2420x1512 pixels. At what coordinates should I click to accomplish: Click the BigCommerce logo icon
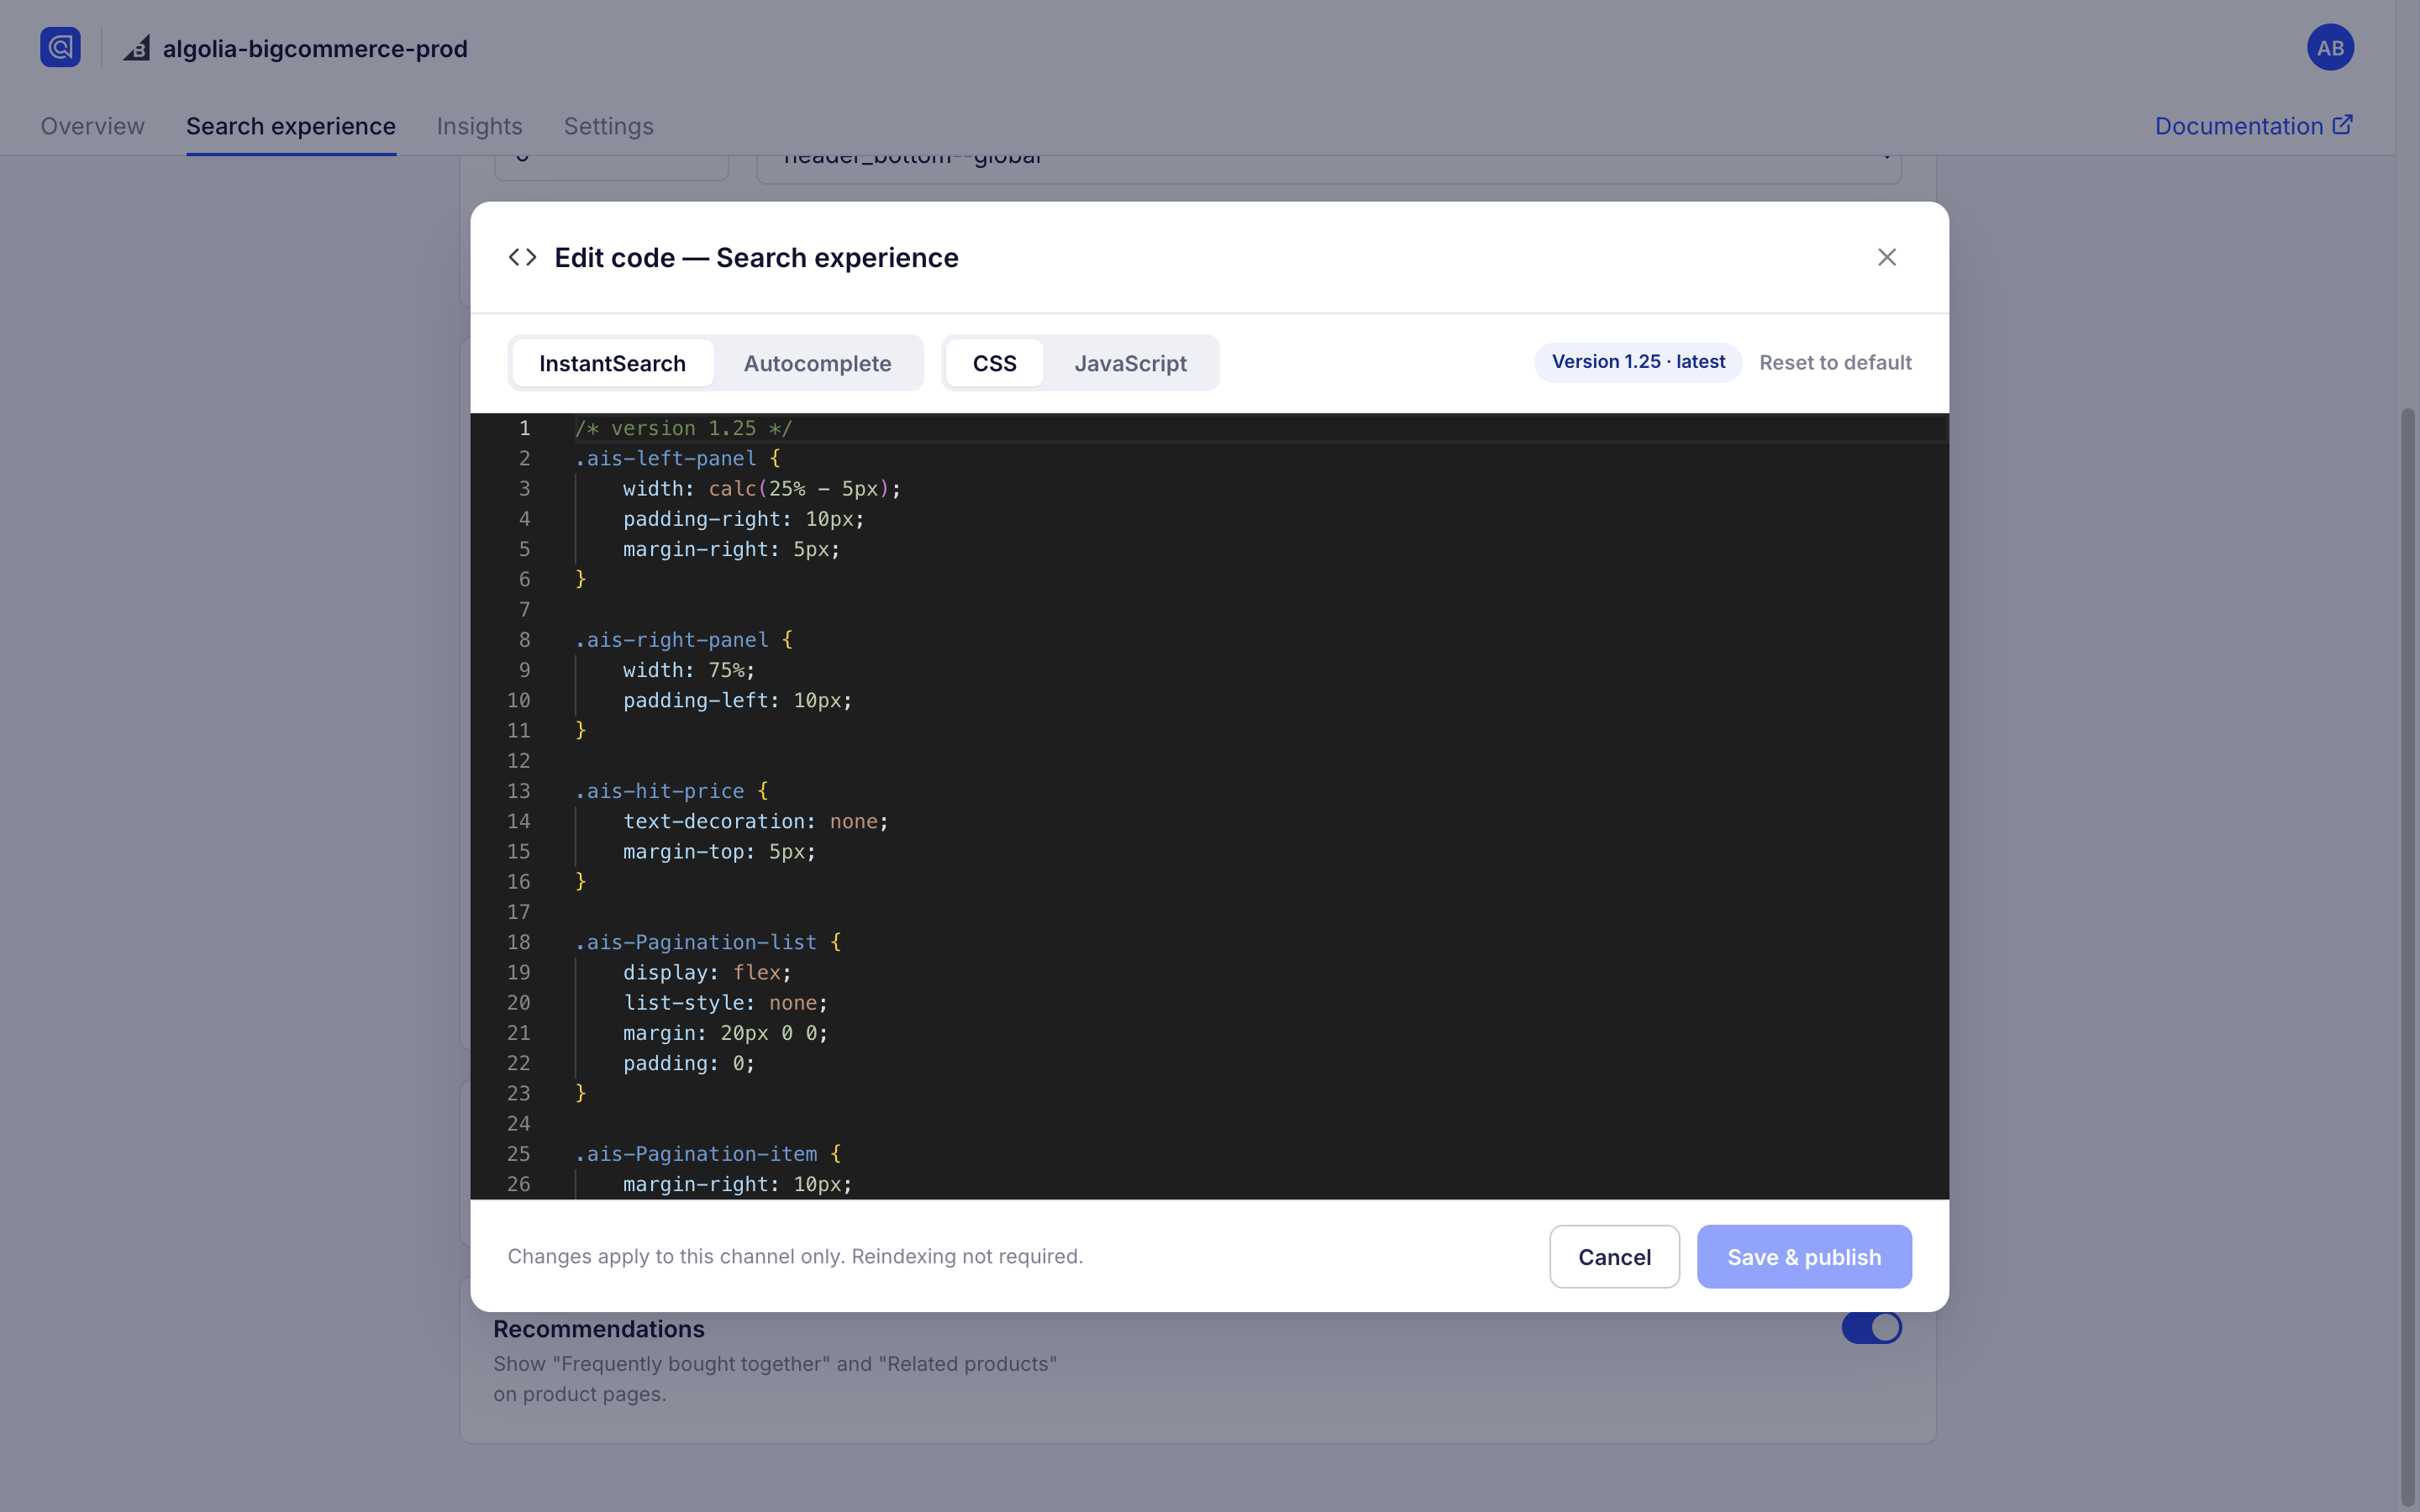click(137, 48)
